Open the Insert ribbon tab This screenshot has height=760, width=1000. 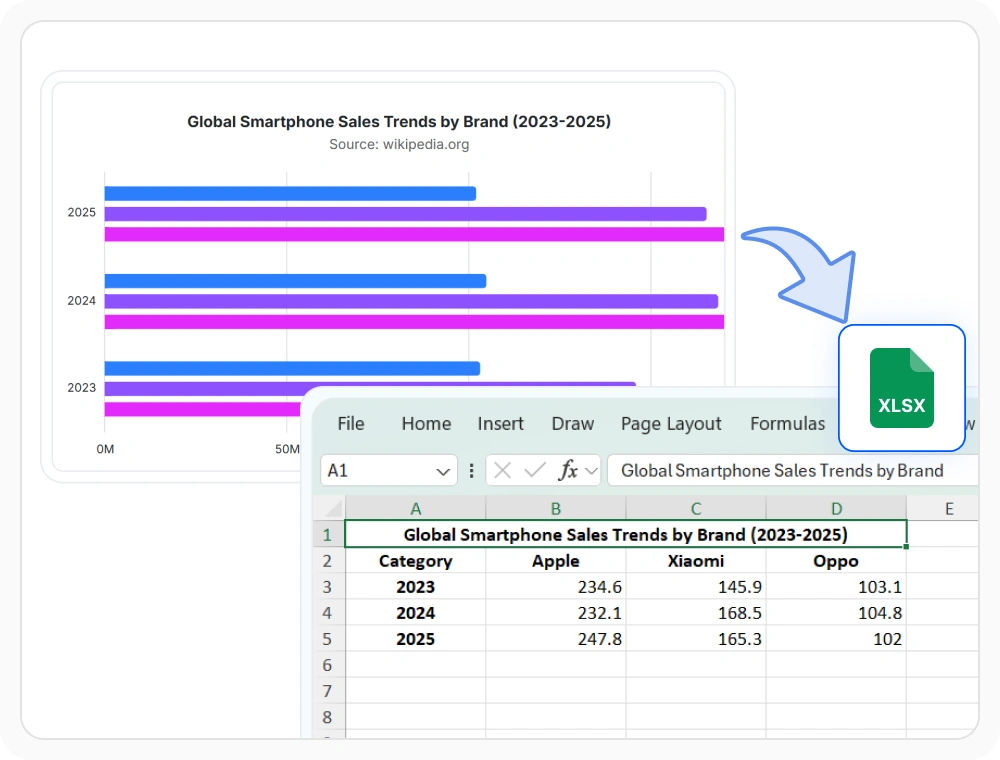[501, 423]
